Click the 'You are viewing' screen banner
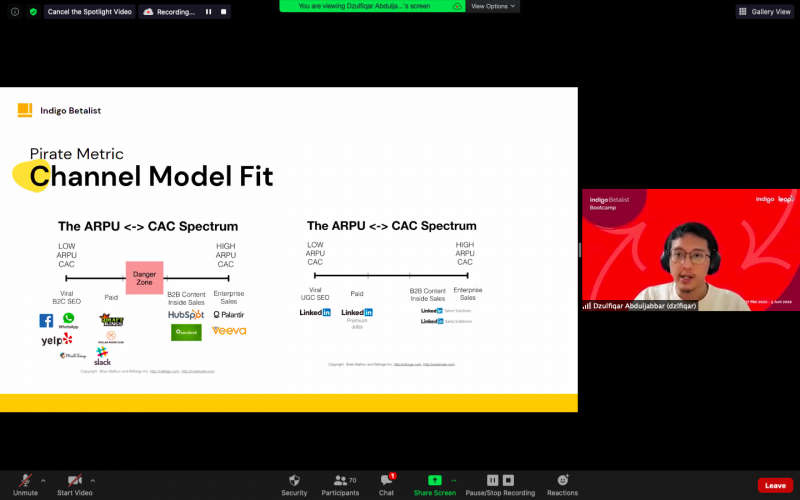The height and width of the screenshot is (500, 800). coord(372,6)
